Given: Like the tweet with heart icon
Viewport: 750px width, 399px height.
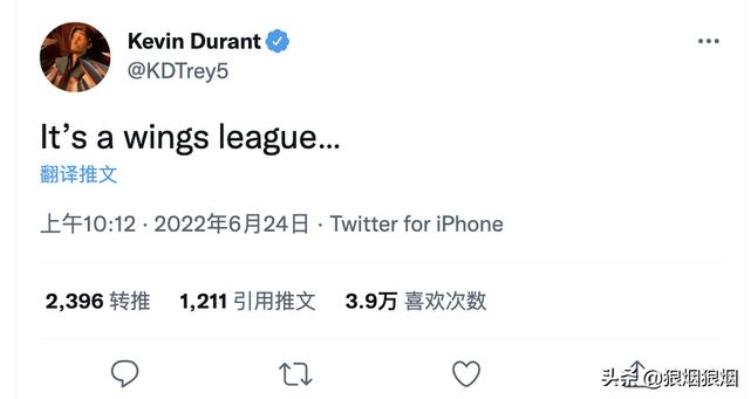Looking at the screenshot, I should click(x=466, y=374).
